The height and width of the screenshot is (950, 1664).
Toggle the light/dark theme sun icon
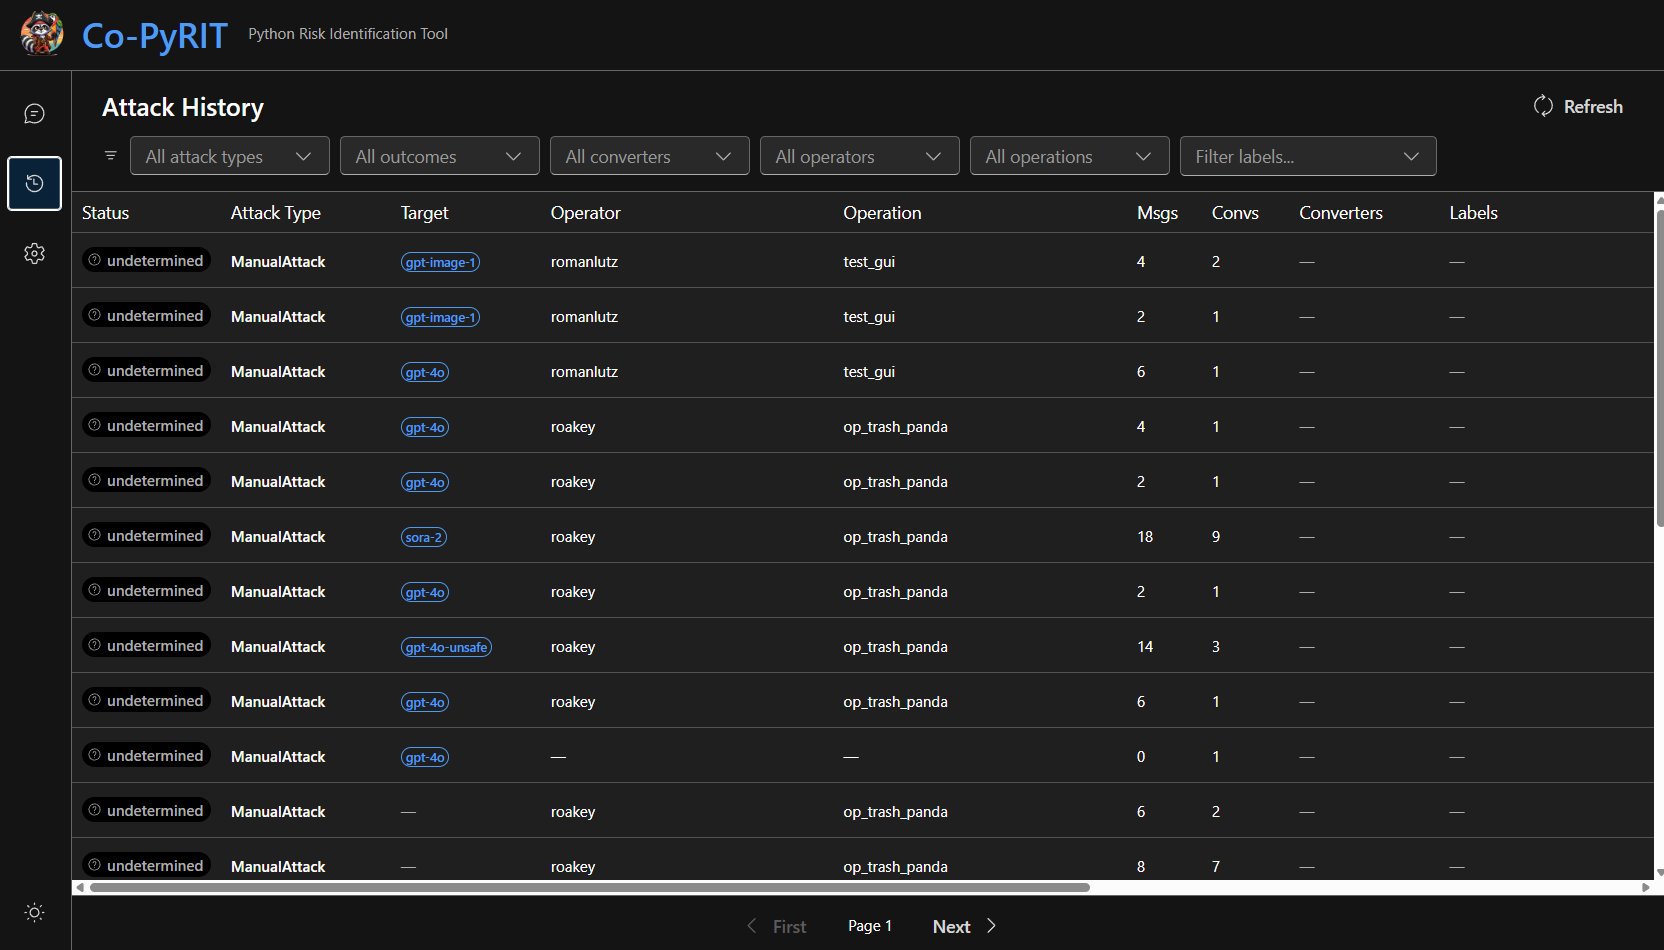pyautogui.click(x=35, y=912)
